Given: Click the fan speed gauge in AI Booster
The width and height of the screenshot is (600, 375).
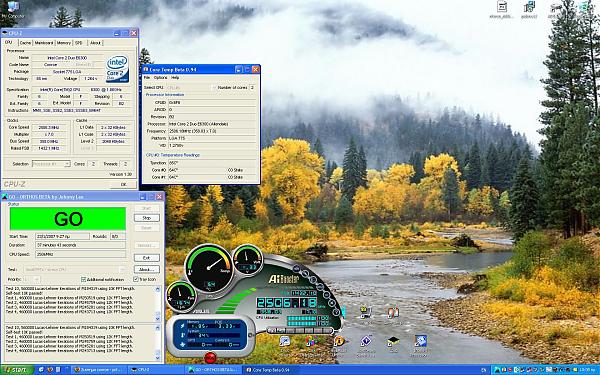Looking at the screenshot, I should pos(181,297).
